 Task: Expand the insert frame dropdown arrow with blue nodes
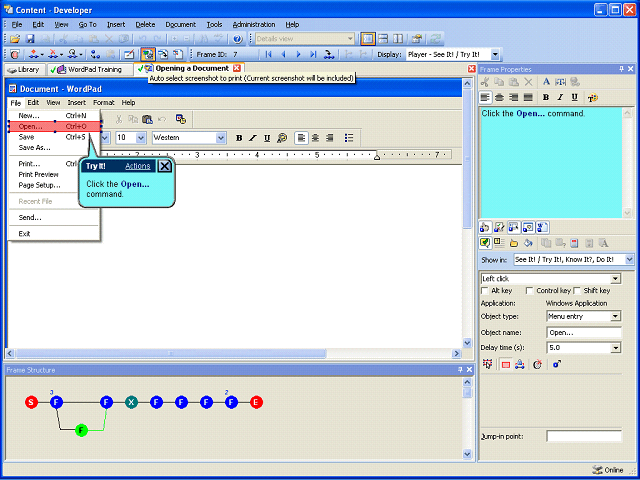coord(42,54)
